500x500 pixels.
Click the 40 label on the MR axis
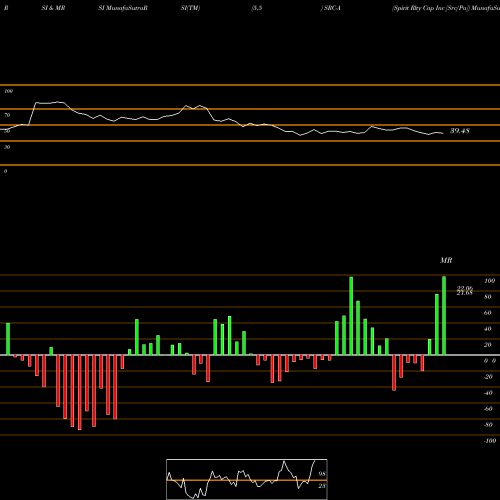pos(488,329)
